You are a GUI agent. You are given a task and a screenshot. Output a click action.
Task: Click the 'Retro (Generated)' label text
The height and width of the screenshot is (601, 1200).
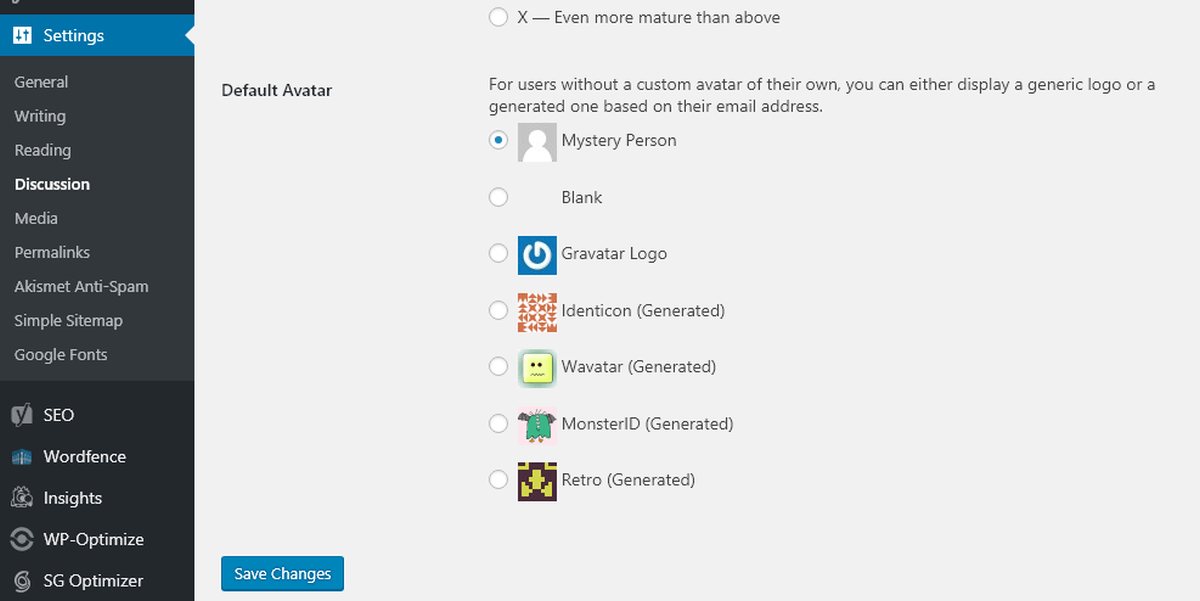[x=628, y=479]
